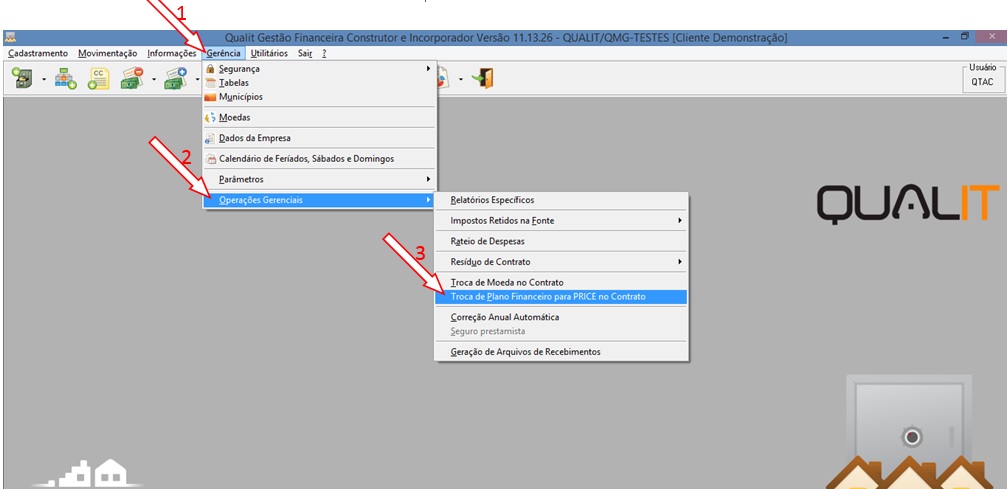Click the Sair menu item
The width and height of the screenshot is (1008, 489).
coord(305,53)
